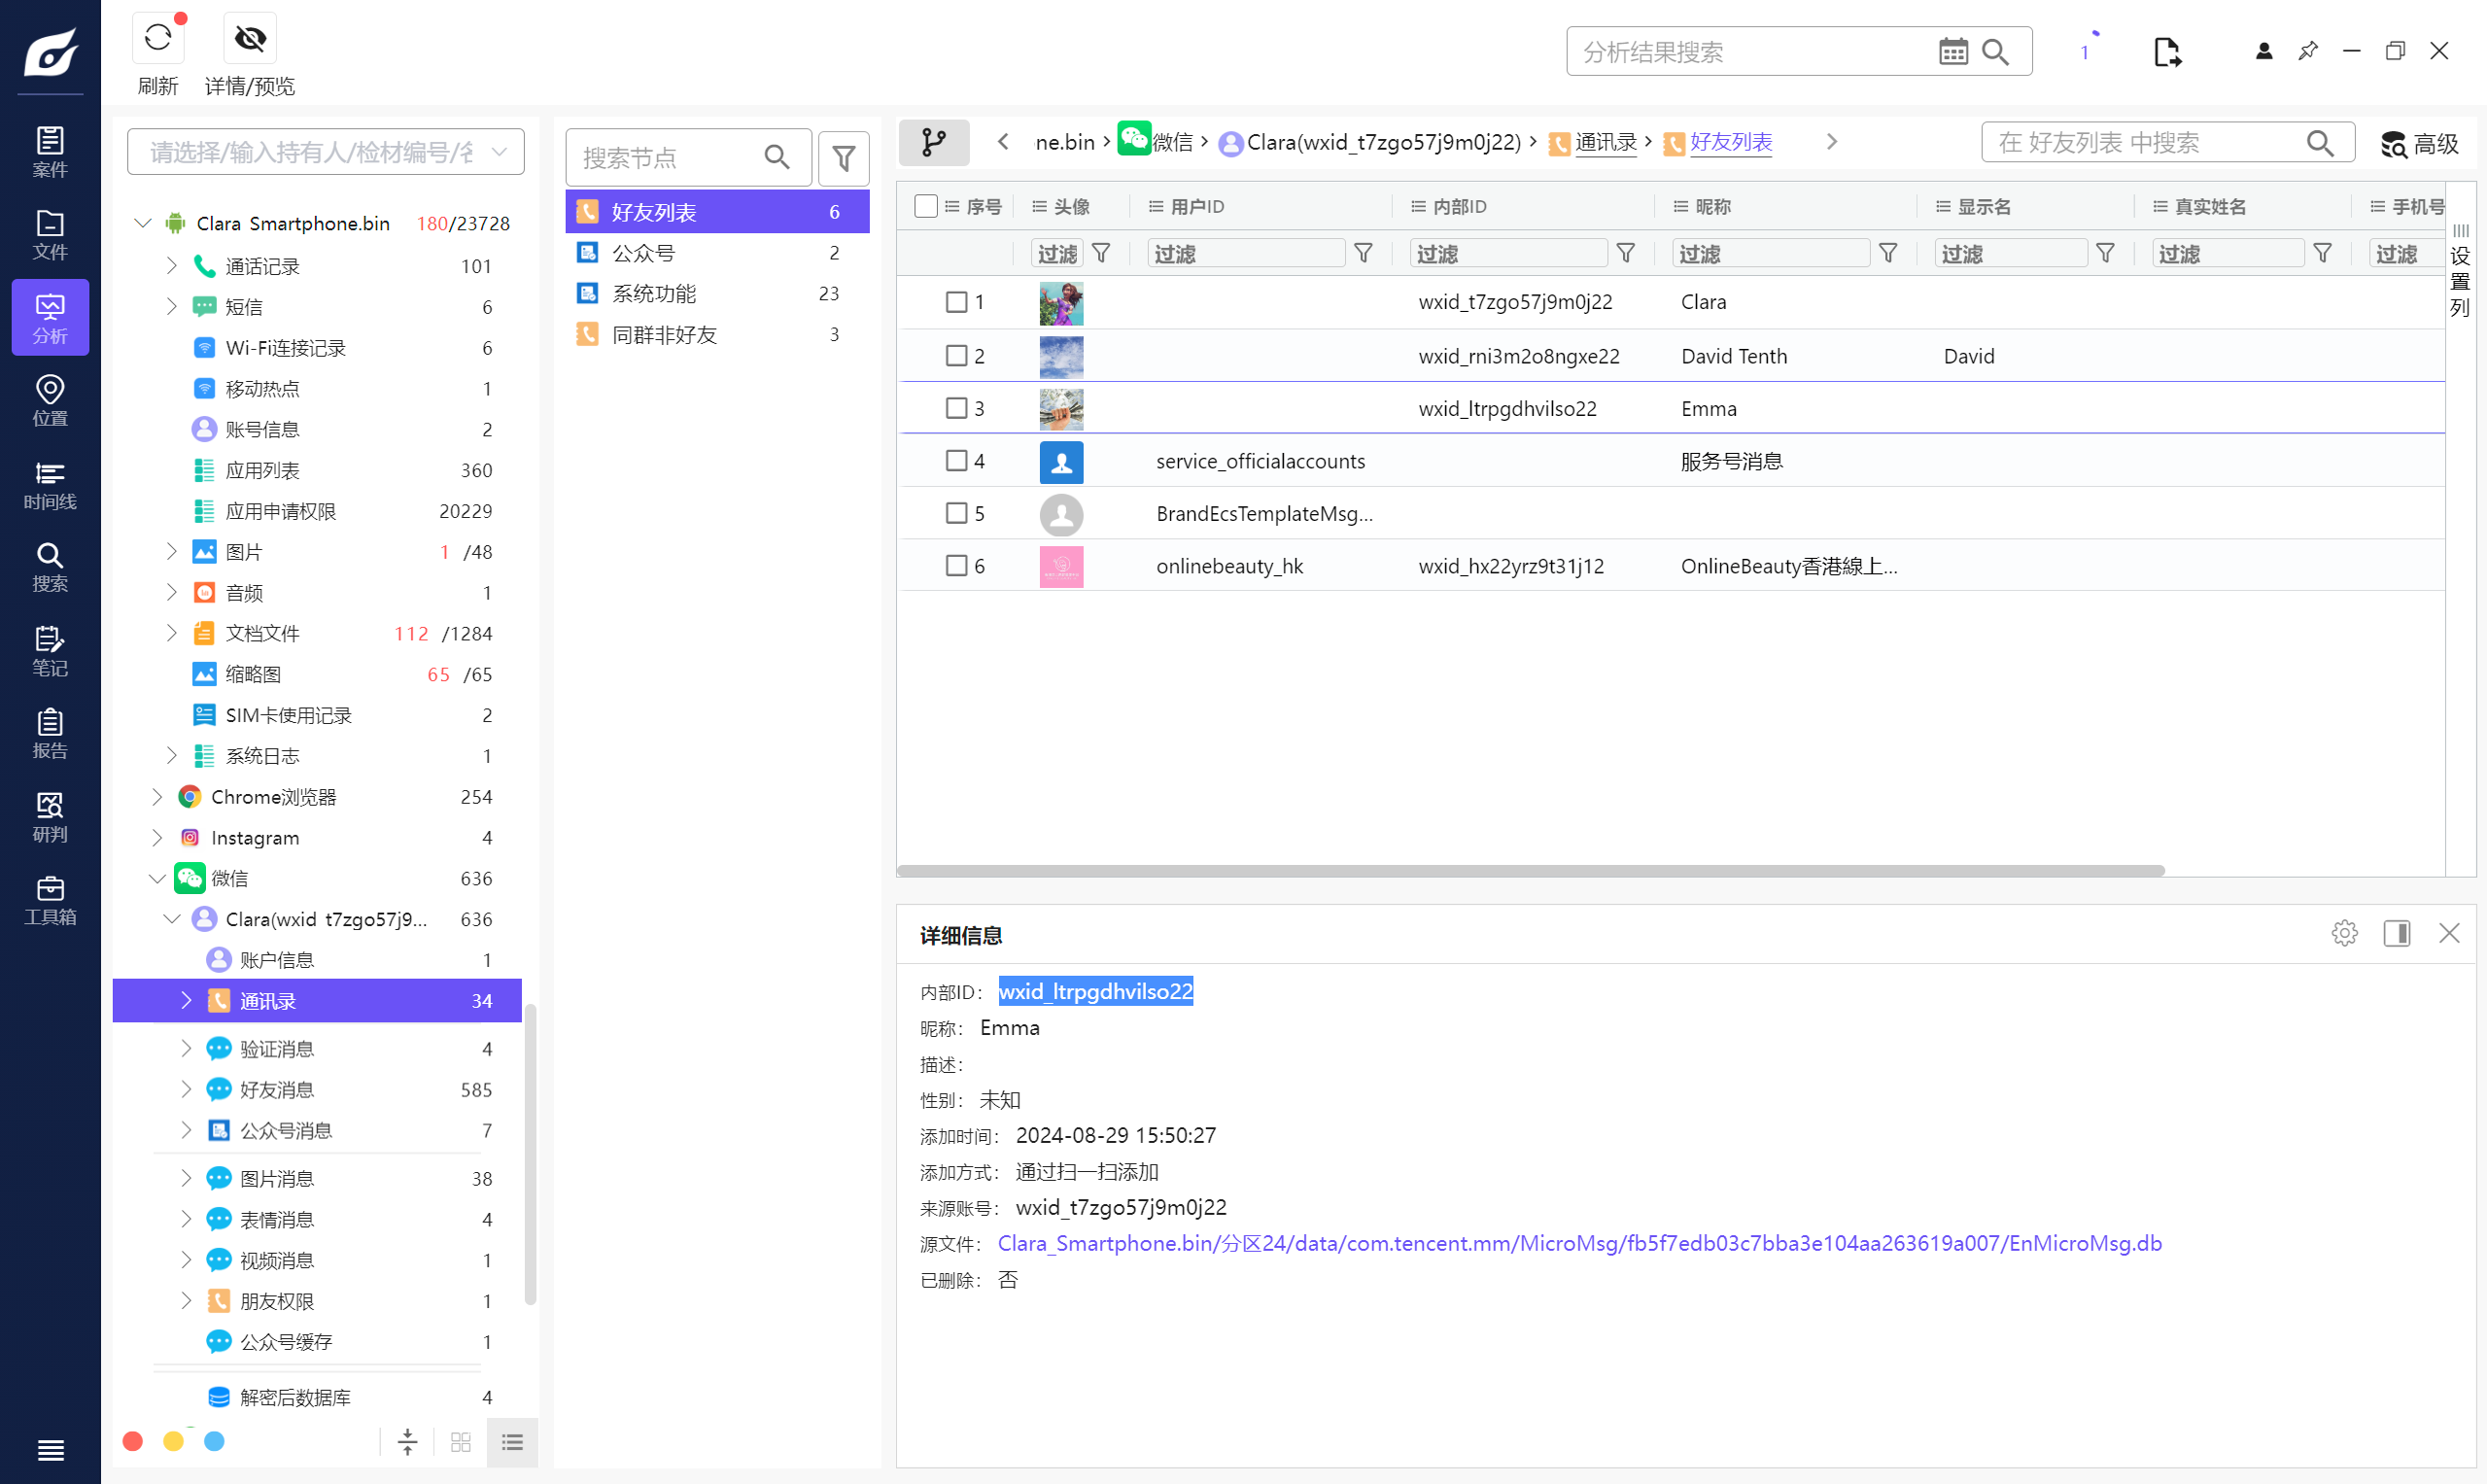The width and height of the screenshot is (2487, 1484).
Task: Select the 公众号 node in list
Action: [644, 253]
